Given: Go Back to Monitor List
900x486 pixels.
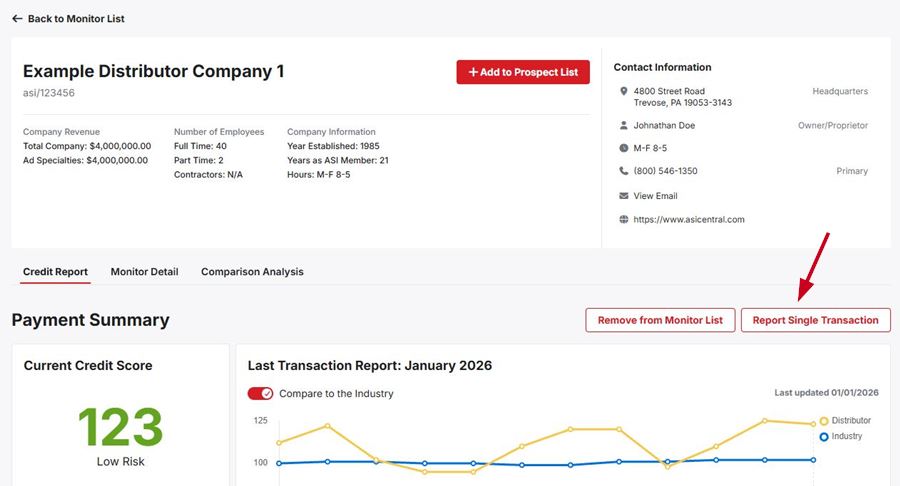Looking at the screenshot, I should pyautogui.click(x=75, y=19).
